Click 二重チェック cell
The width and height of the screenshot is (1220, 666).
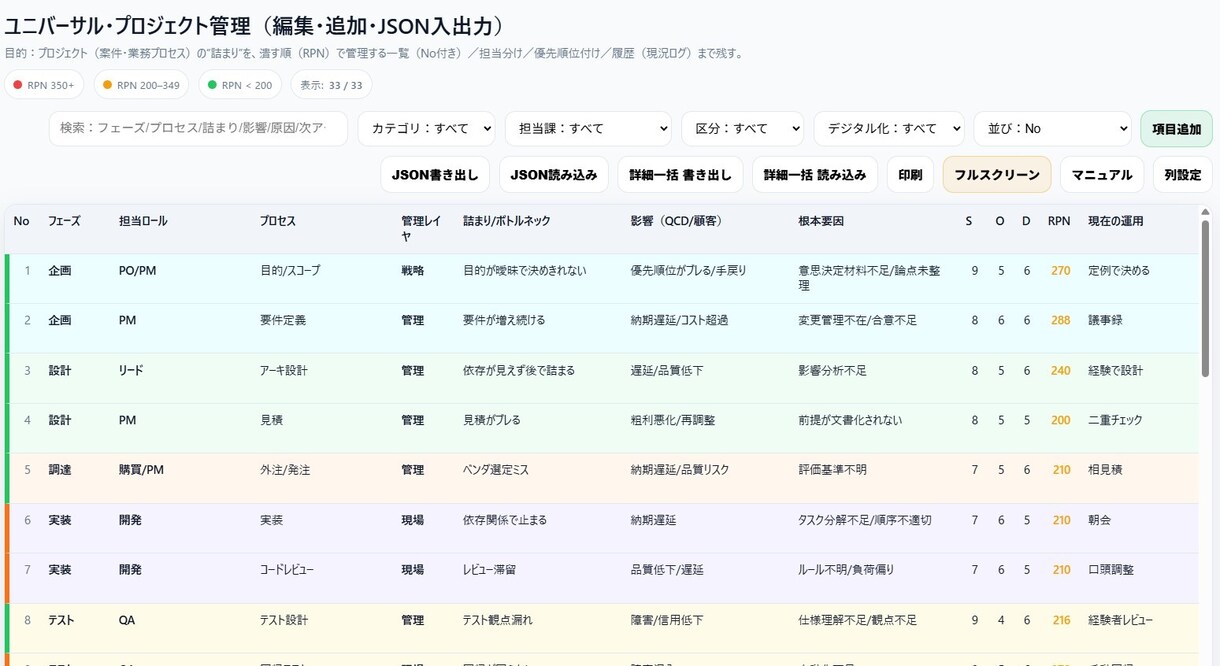pos(1116,421)
